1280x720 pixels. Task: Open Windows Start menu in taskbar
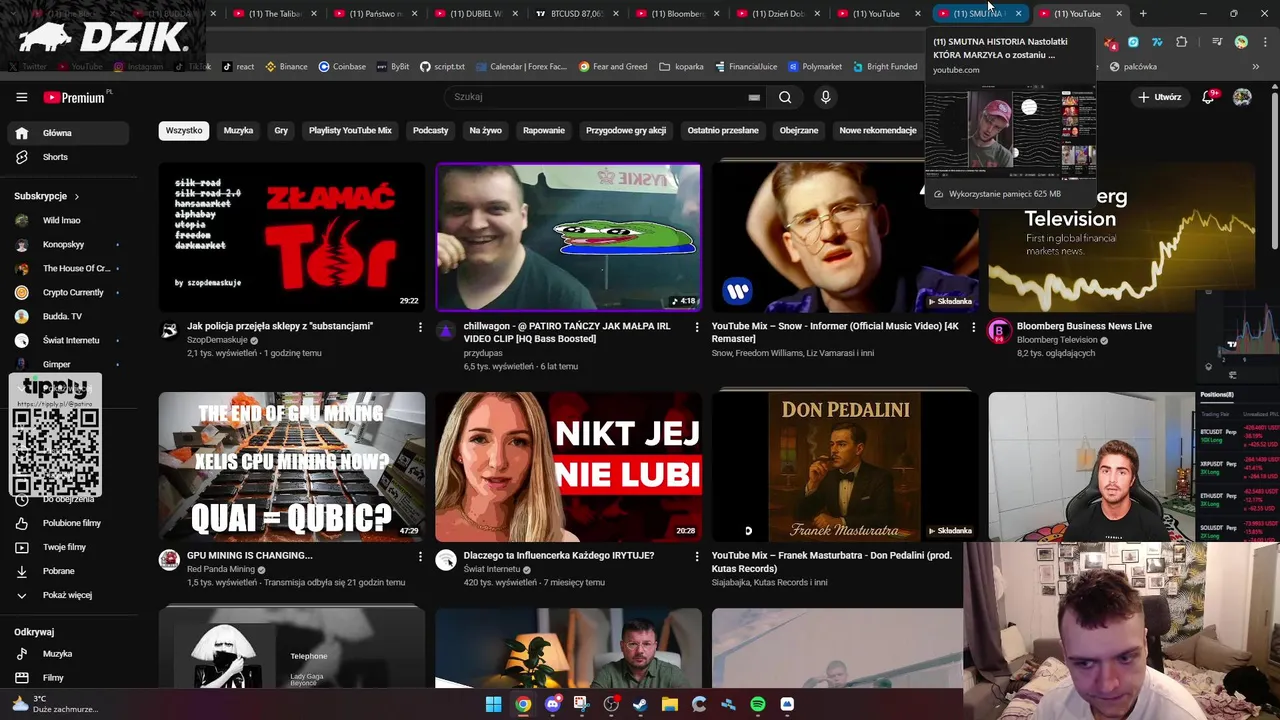pos(493,704)
